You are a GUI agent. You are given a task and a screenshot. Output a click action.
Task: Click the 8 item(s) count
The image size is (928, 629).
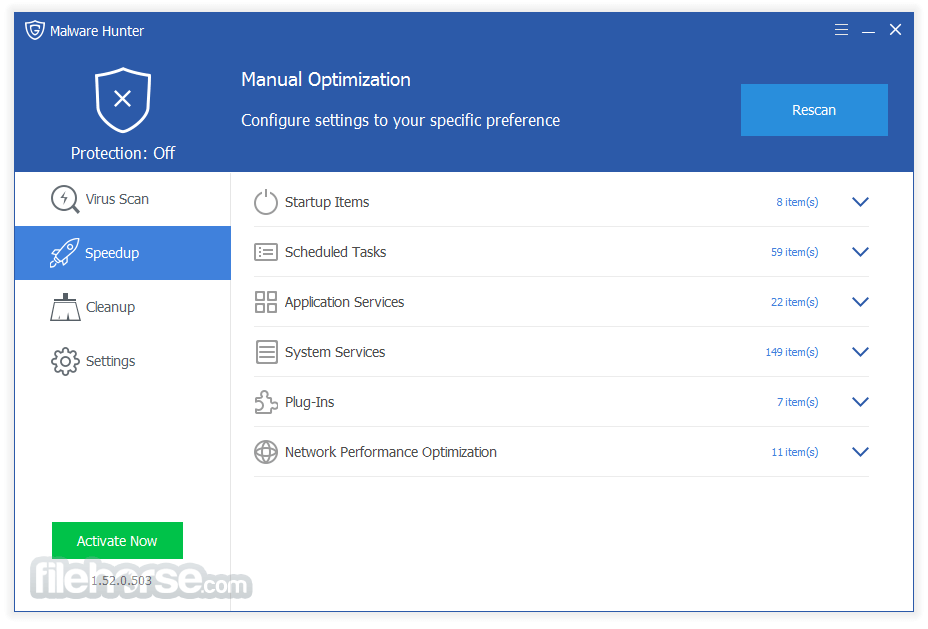[x=797, y=202]
